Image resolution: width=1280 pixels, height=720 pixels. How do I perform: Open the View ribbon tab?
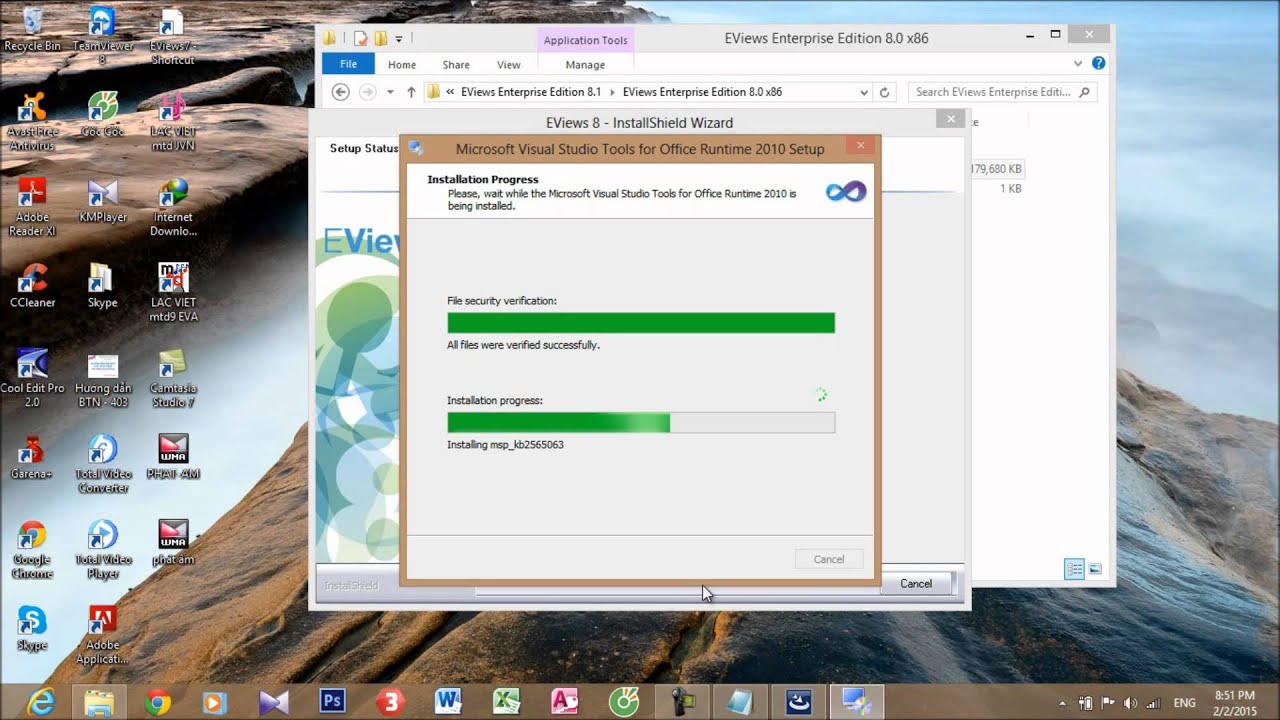(x=509, y=64)
